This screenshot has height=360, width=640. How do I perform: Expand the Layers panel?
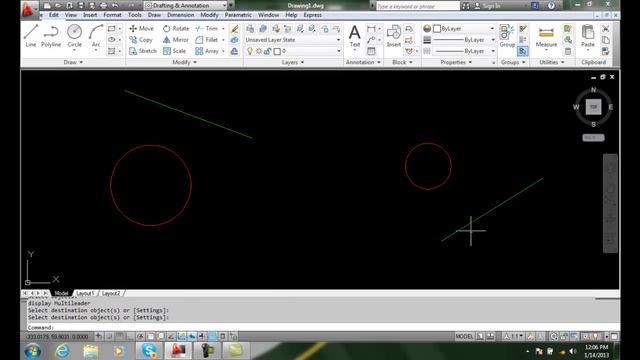(293, 62)
